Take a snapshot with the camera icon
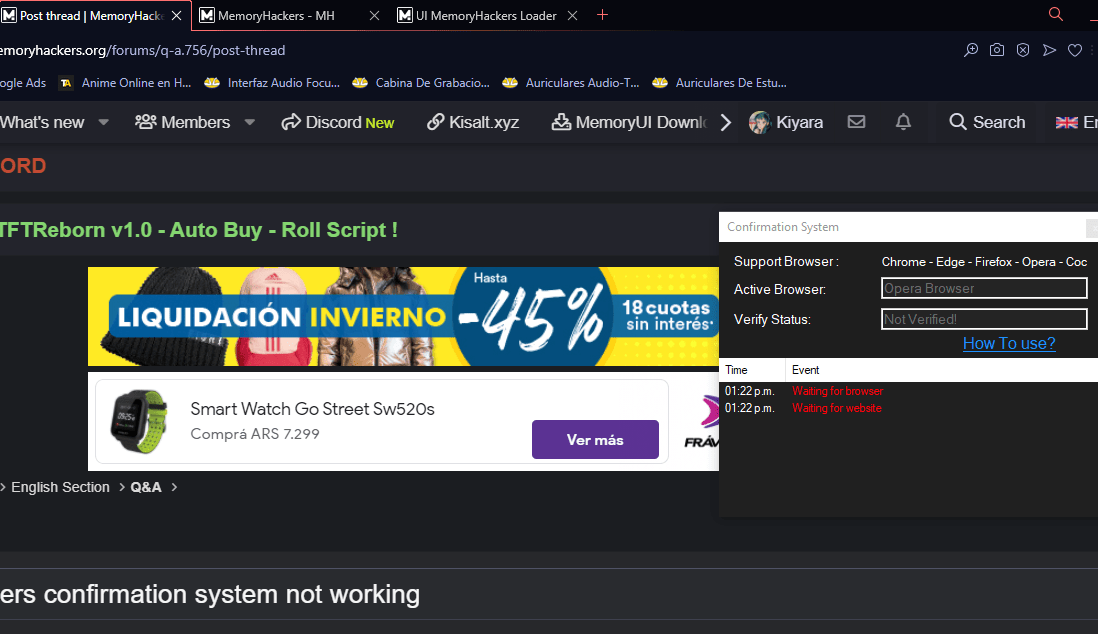Screen dimensions: 1098x634 (996, 50)
